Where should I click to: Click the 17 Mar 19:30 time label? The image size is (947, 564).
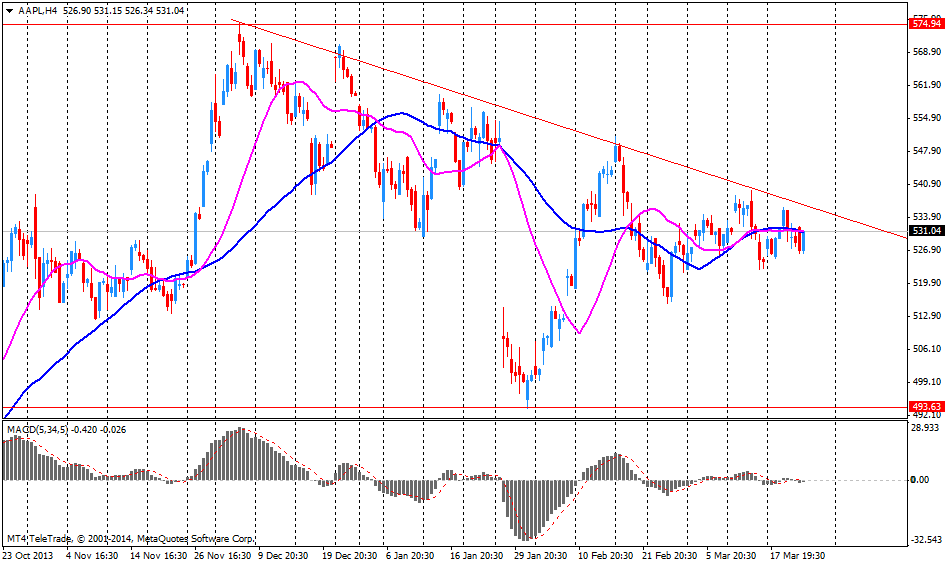click(x=797, y=555)
